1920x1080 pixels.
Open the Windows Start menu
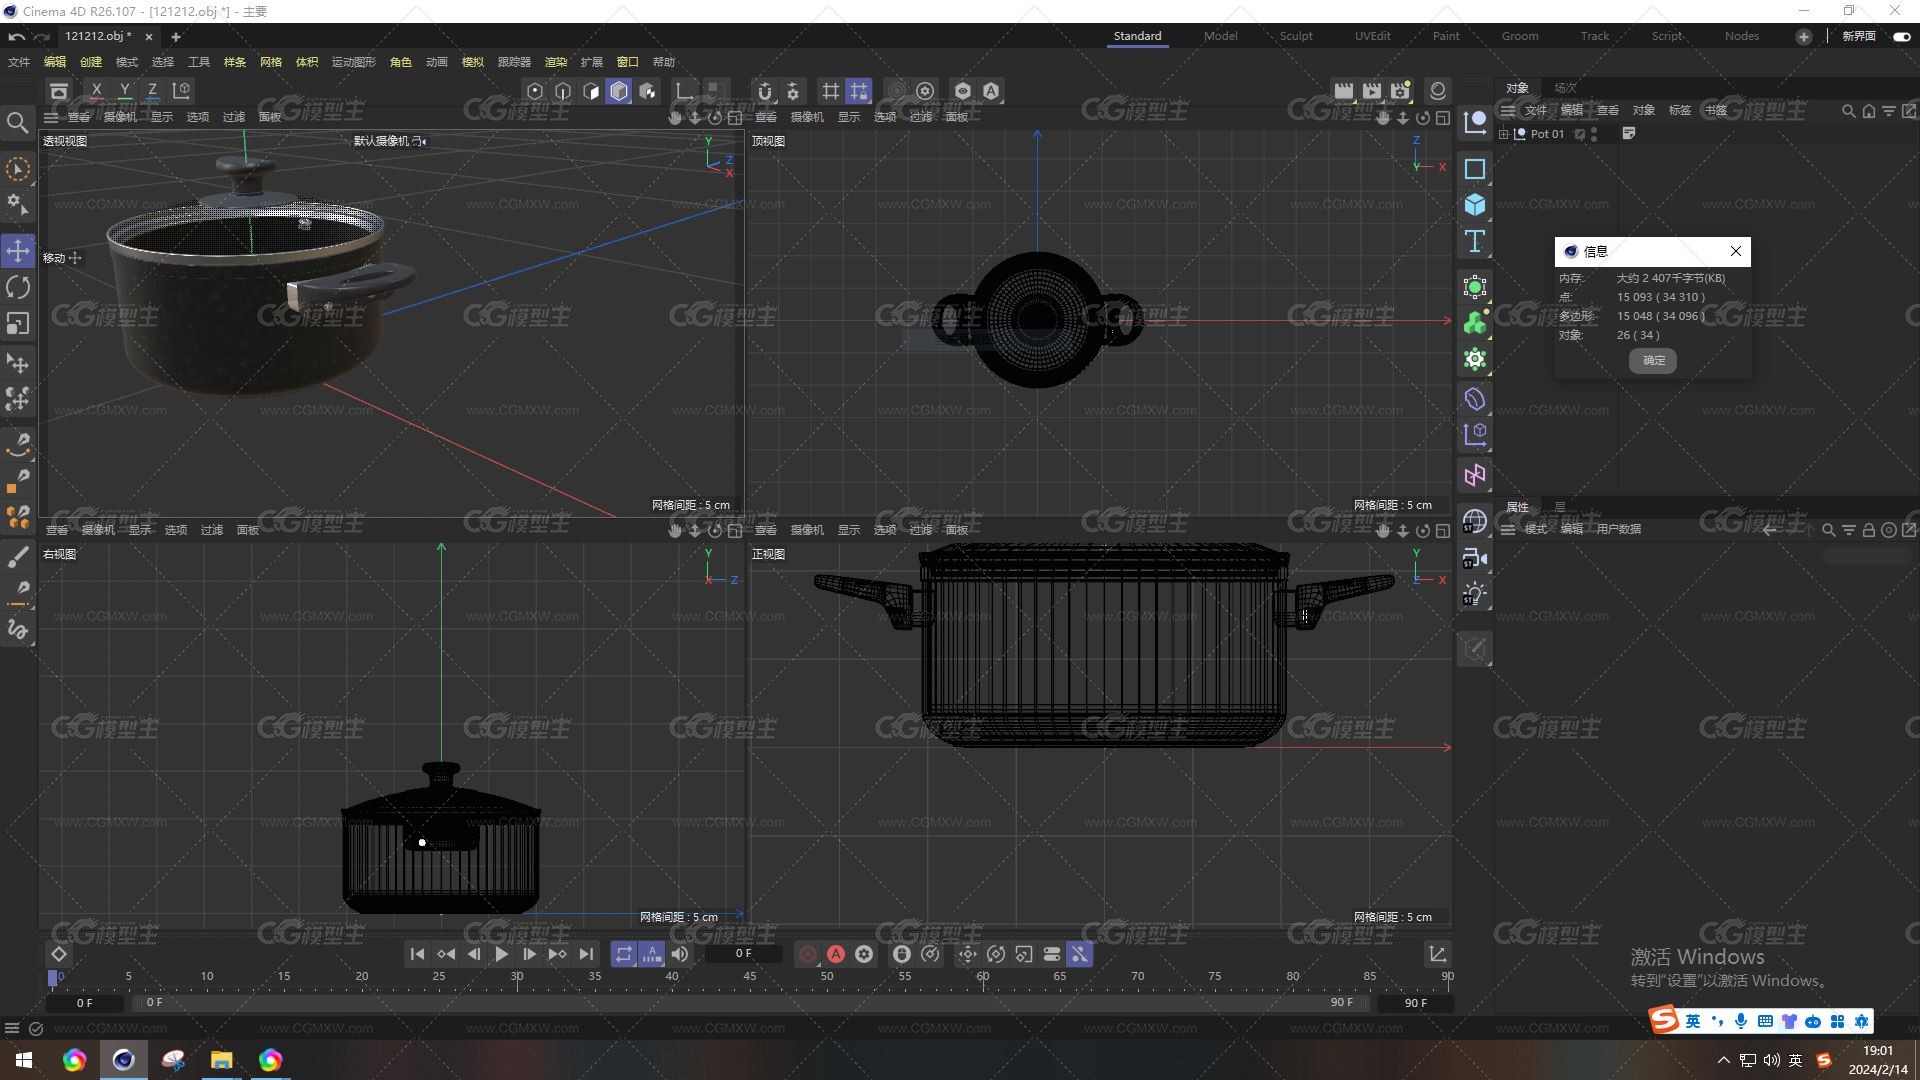[24, 1060]
